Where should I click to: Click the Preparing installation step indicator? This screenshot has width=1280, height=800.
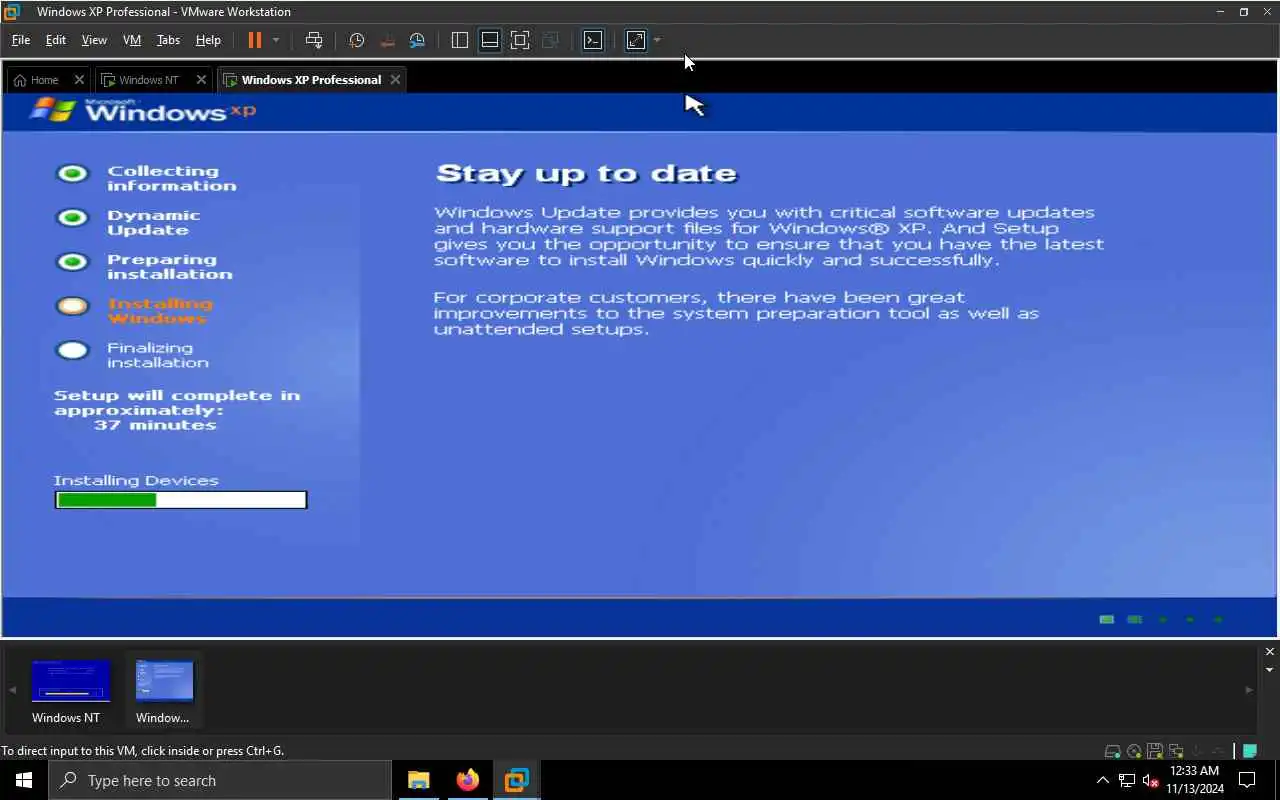(72, 262)
